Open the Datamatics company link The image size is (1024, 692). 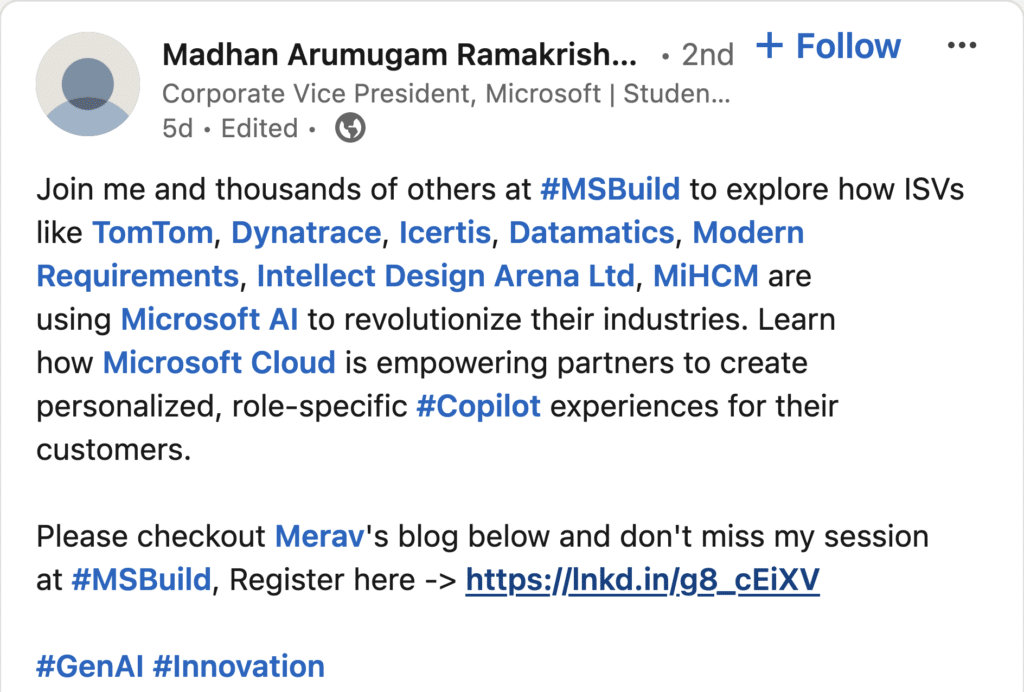coord(592,233)
